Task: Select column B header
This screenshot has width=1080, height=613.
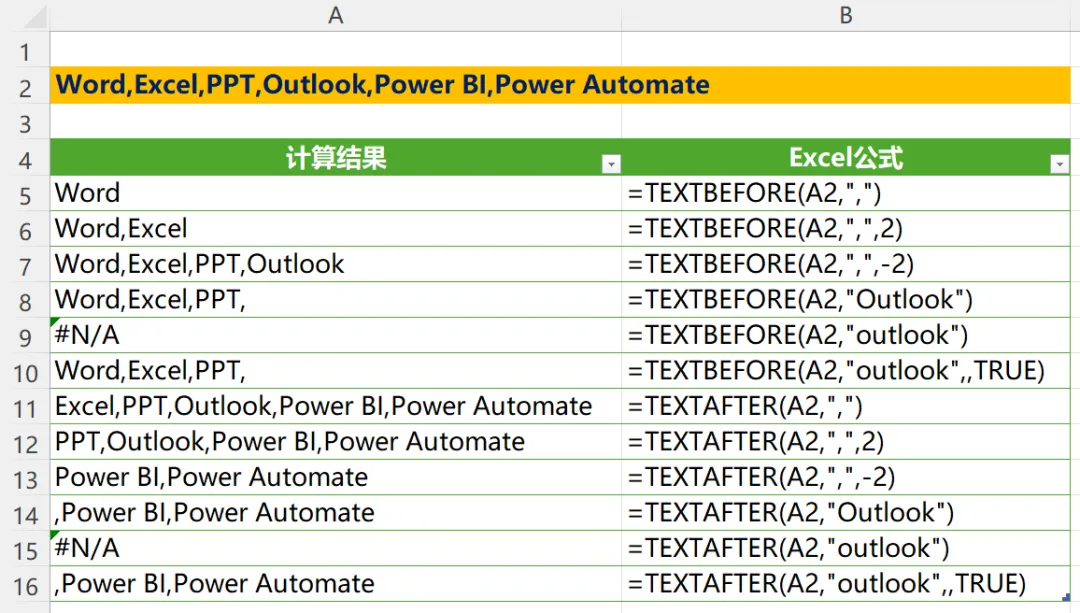Action: pyautogui.click(x=846, y=15)
